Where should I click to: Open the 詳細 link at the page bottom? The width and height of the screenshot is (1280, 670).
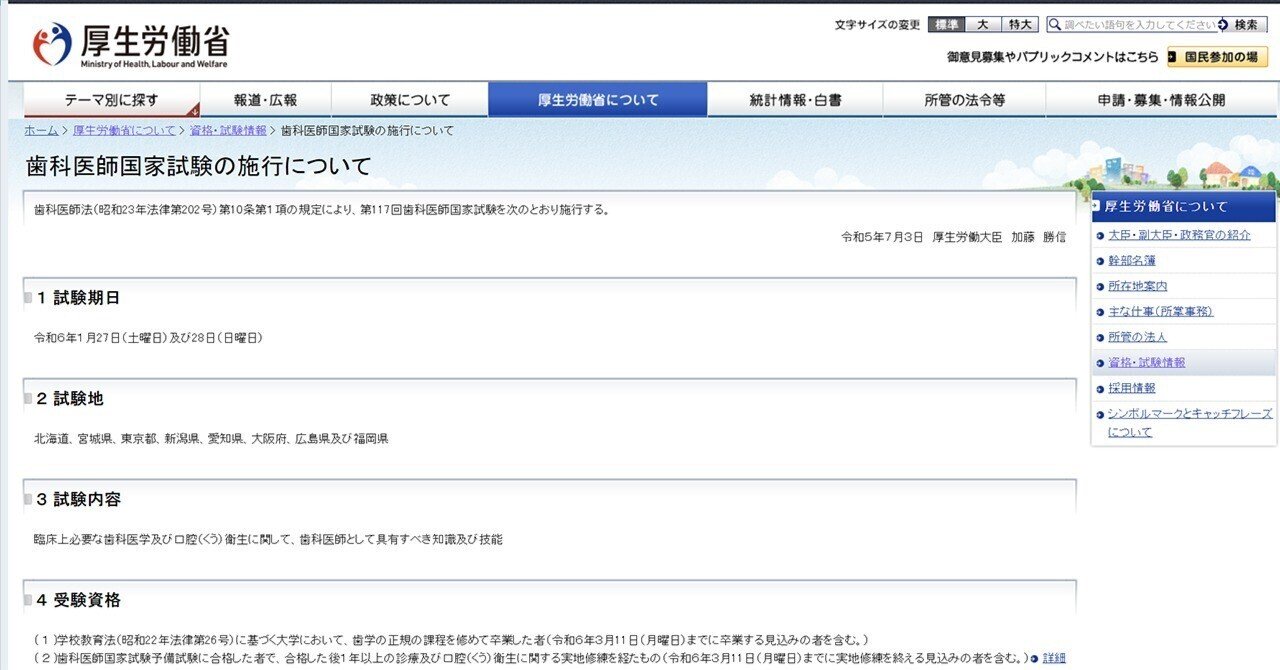tap(1053, 658)
